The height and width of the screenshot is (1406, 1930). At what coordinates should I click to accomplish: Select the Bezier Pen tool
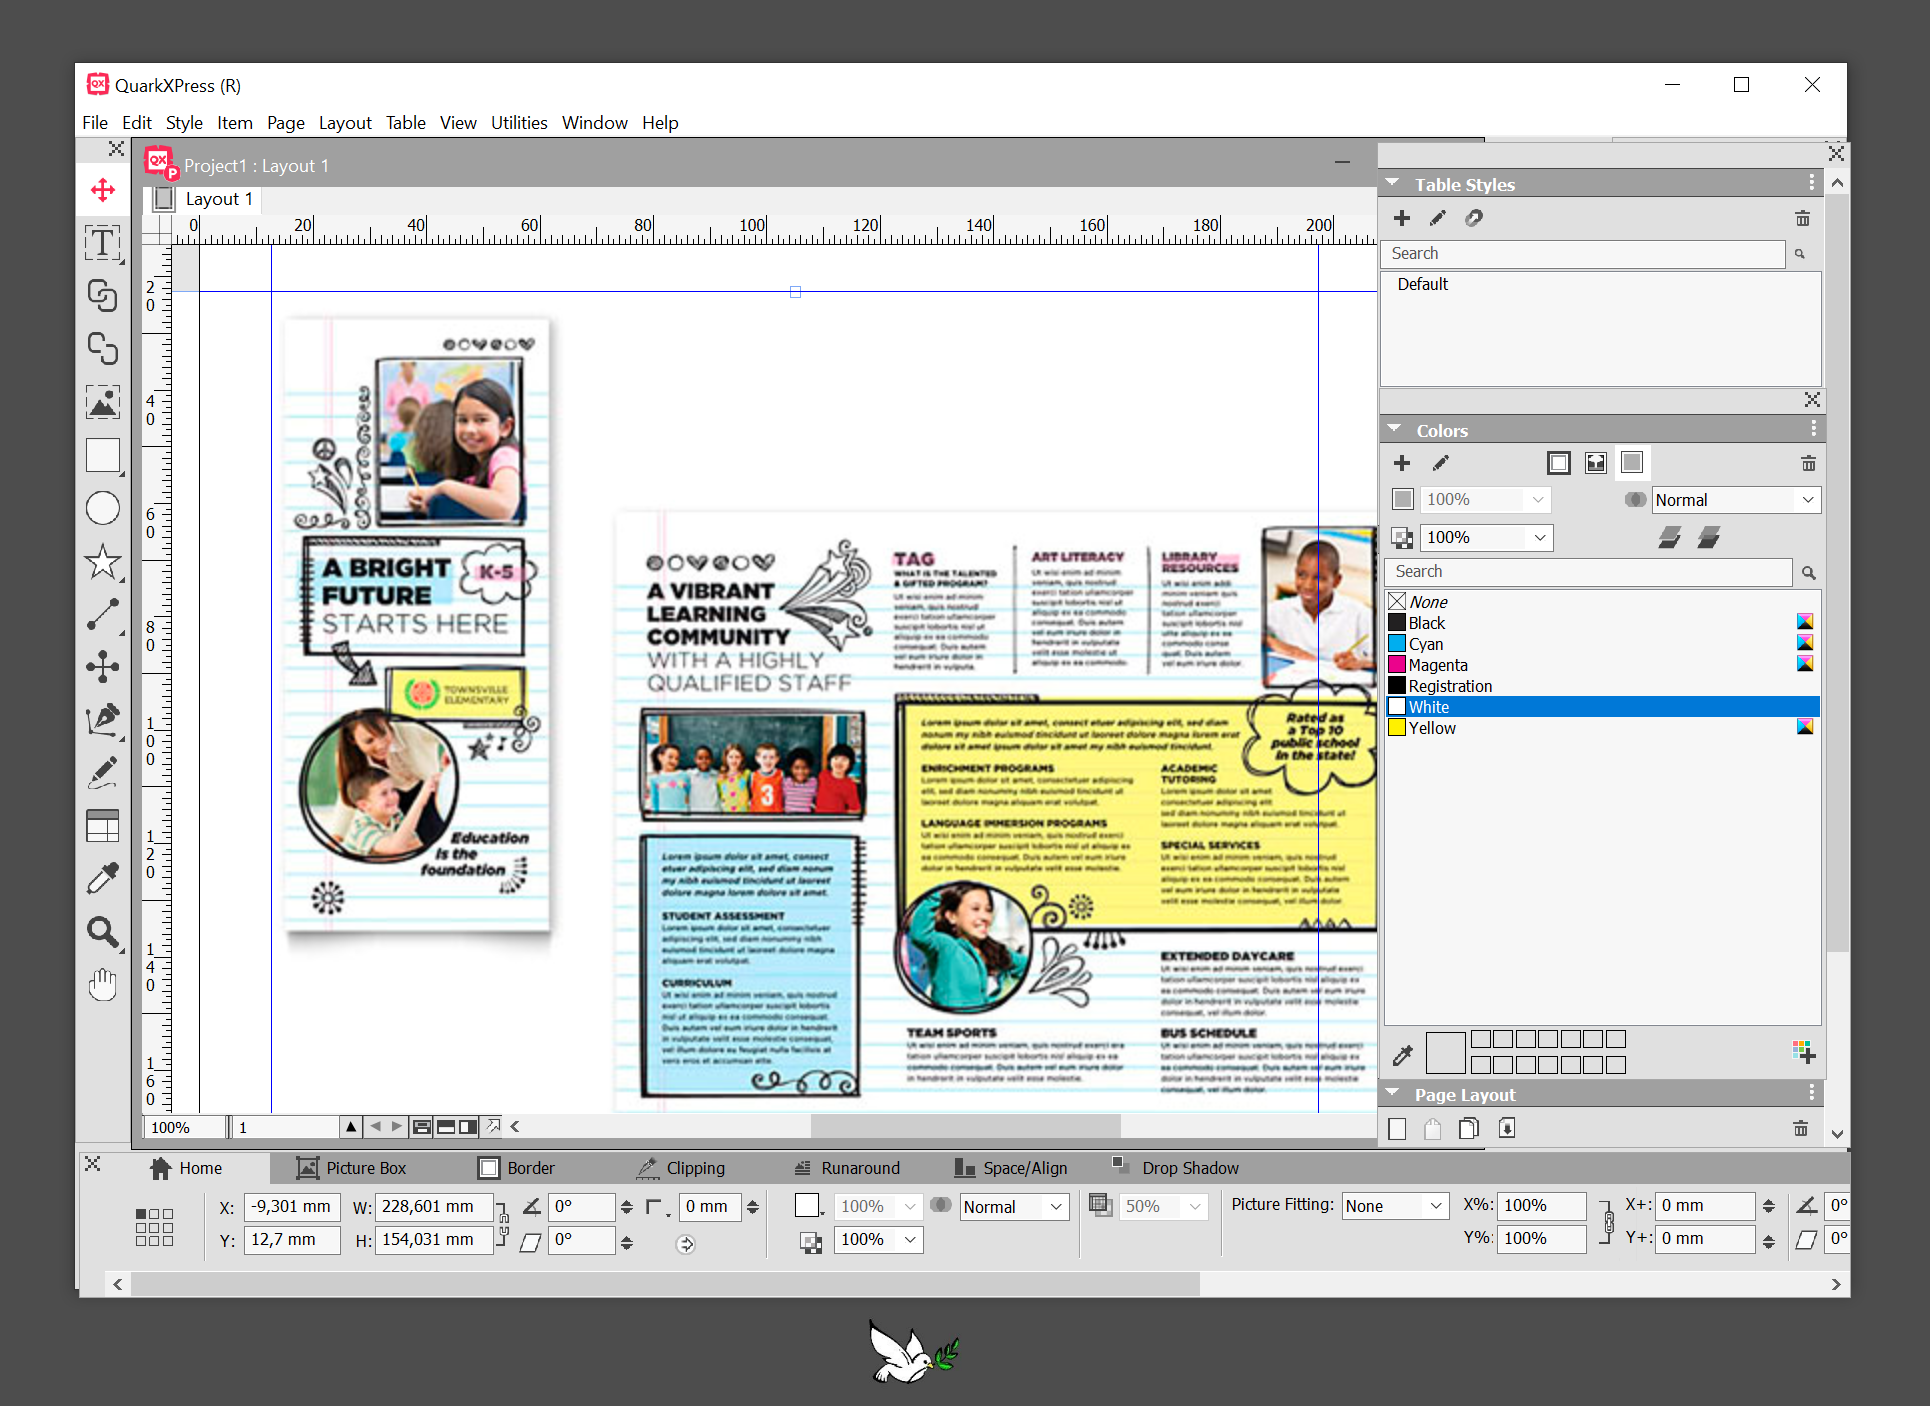coord(102,720)
